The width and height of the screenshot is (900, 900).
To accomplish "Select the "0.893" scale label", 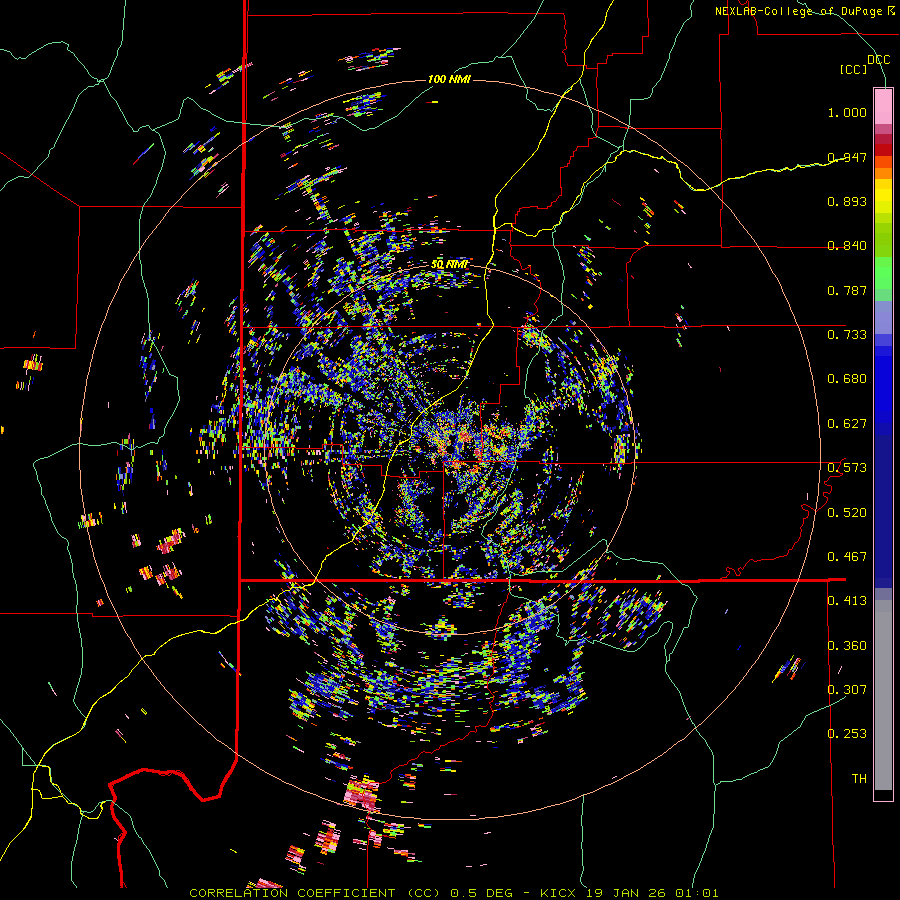I will pos(847,201).
